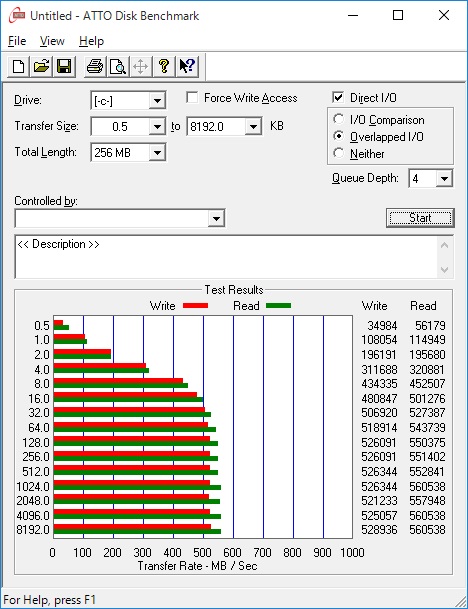This screenshot has height=609, width=468.
Task: Start the benchmark with Start button
Action: (420, 218)
